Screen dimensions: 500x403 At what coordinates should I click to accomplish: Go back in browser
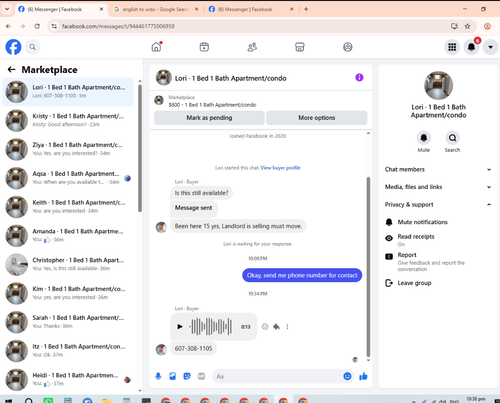(8, 26)
